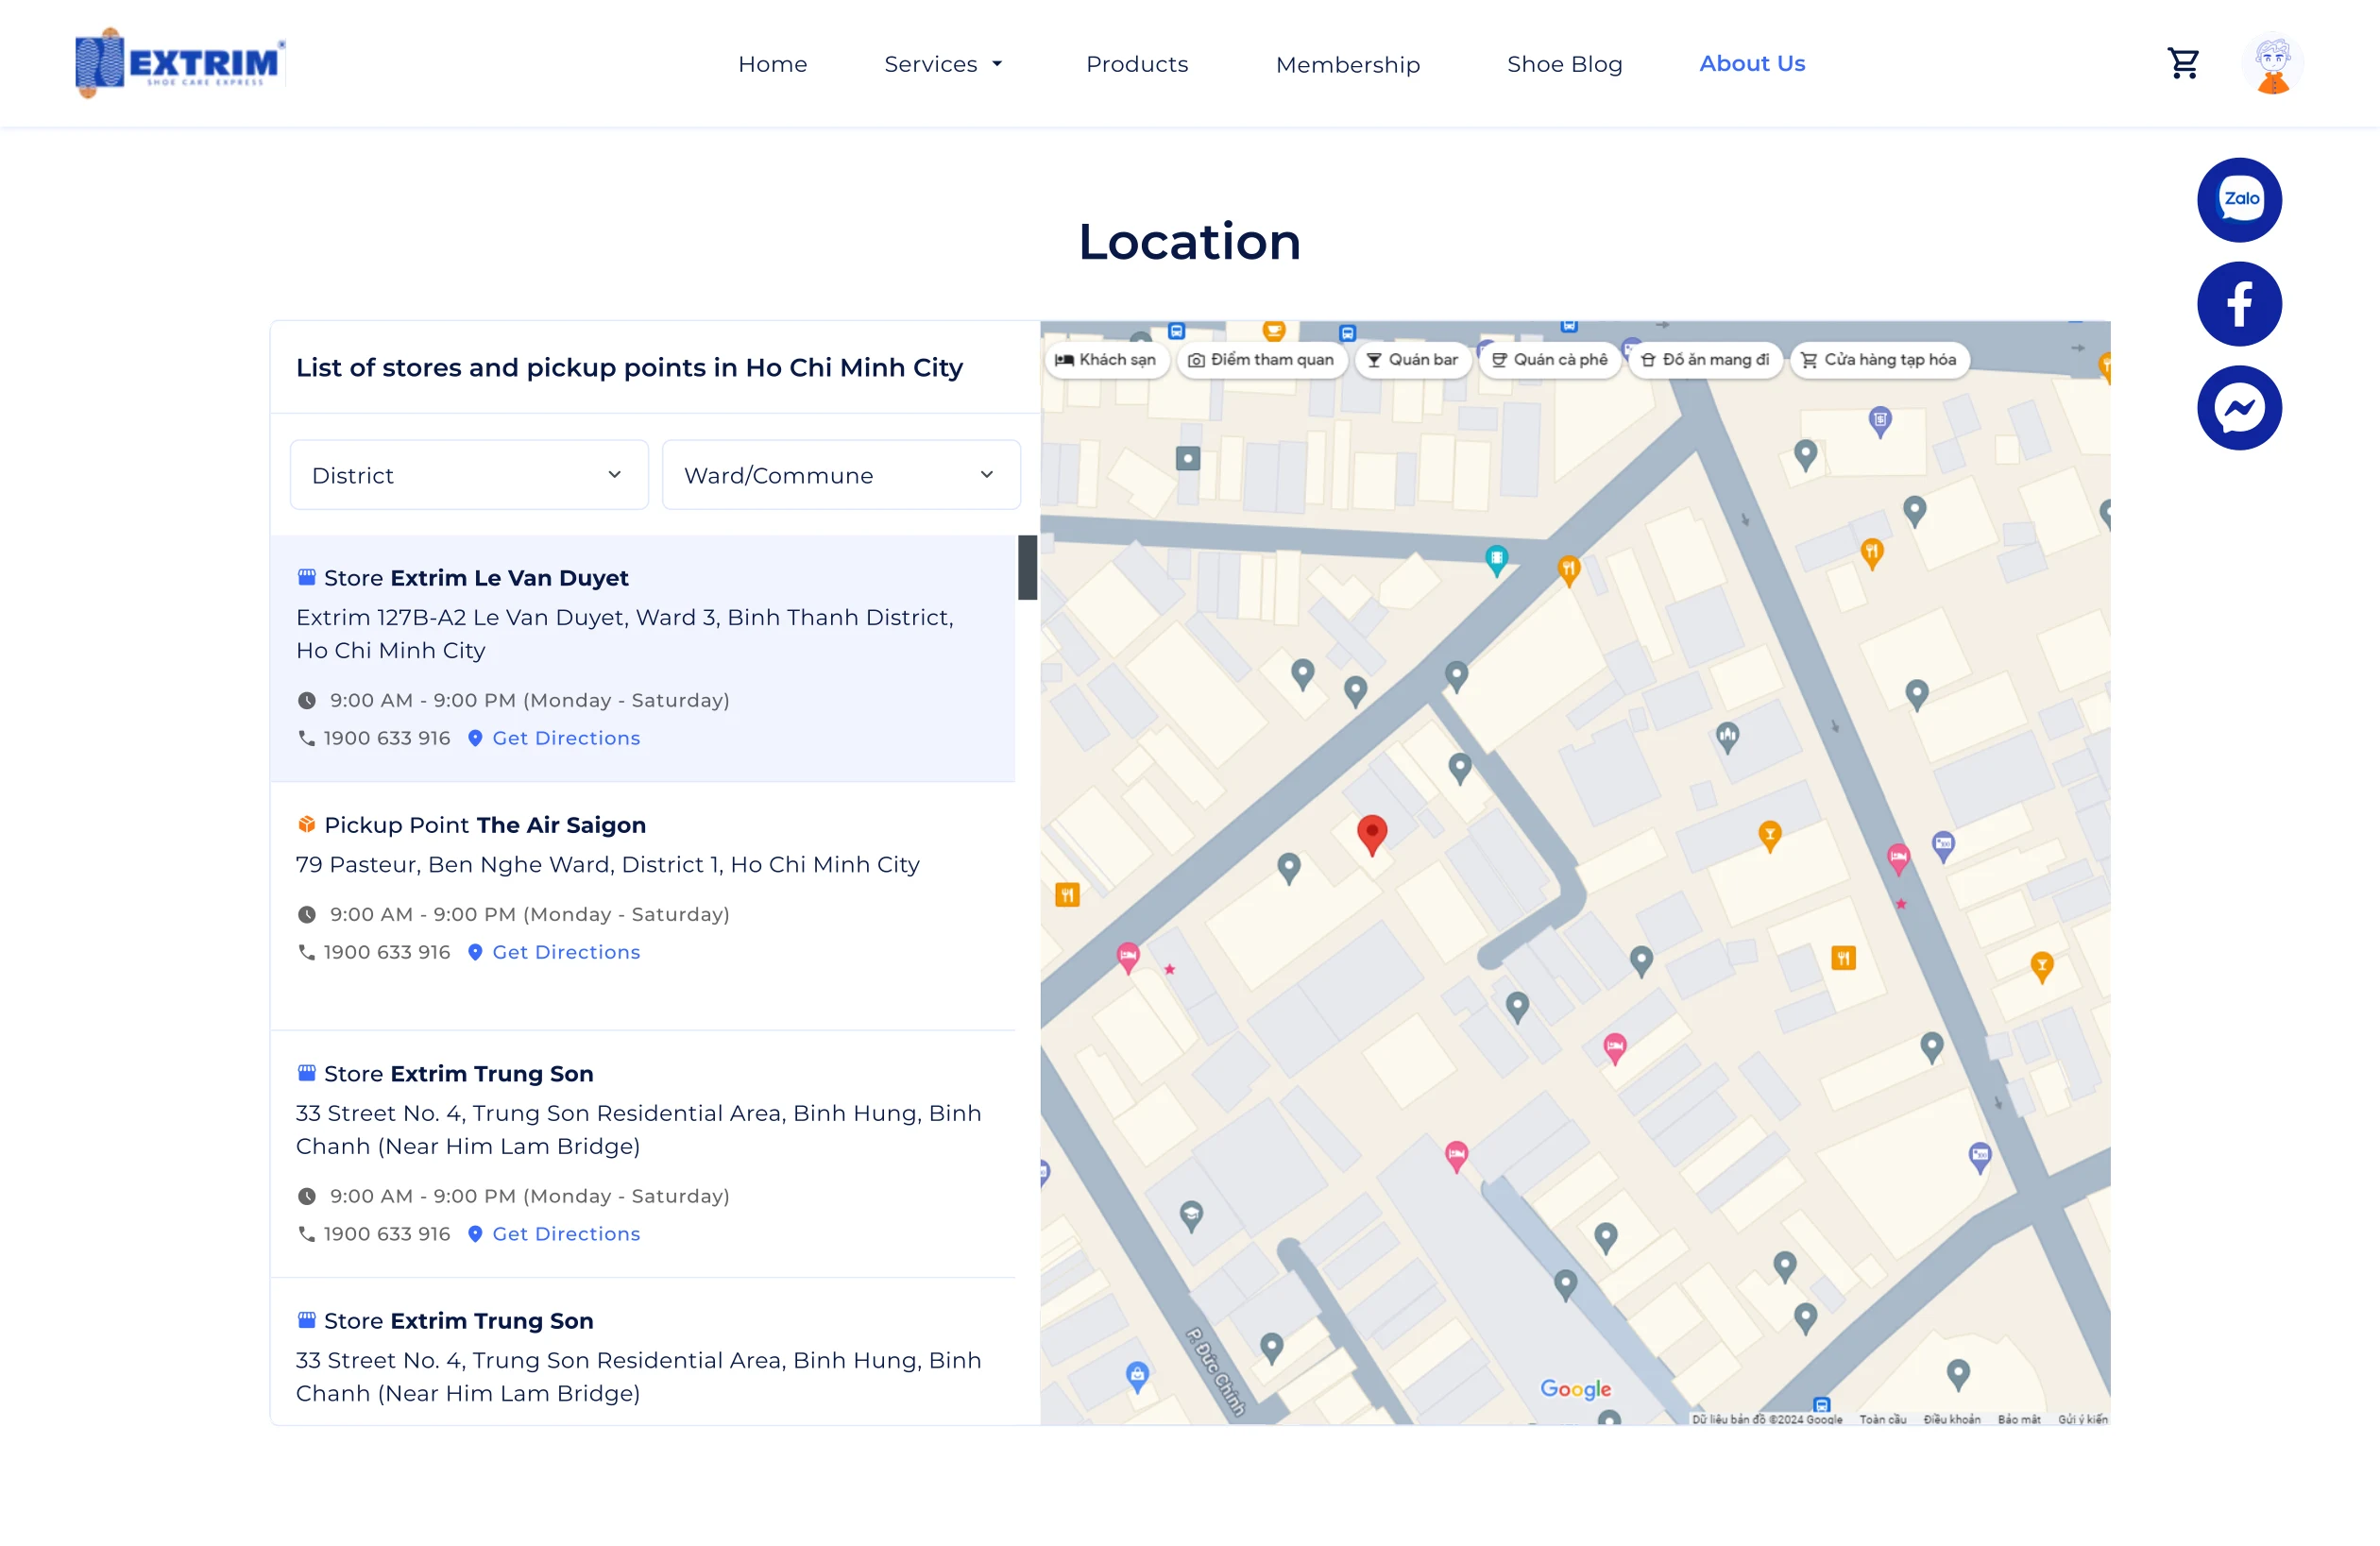Screen dimensions: 2380x1546
Task: Open the Facebook page button
Action: coord(2239,303)
